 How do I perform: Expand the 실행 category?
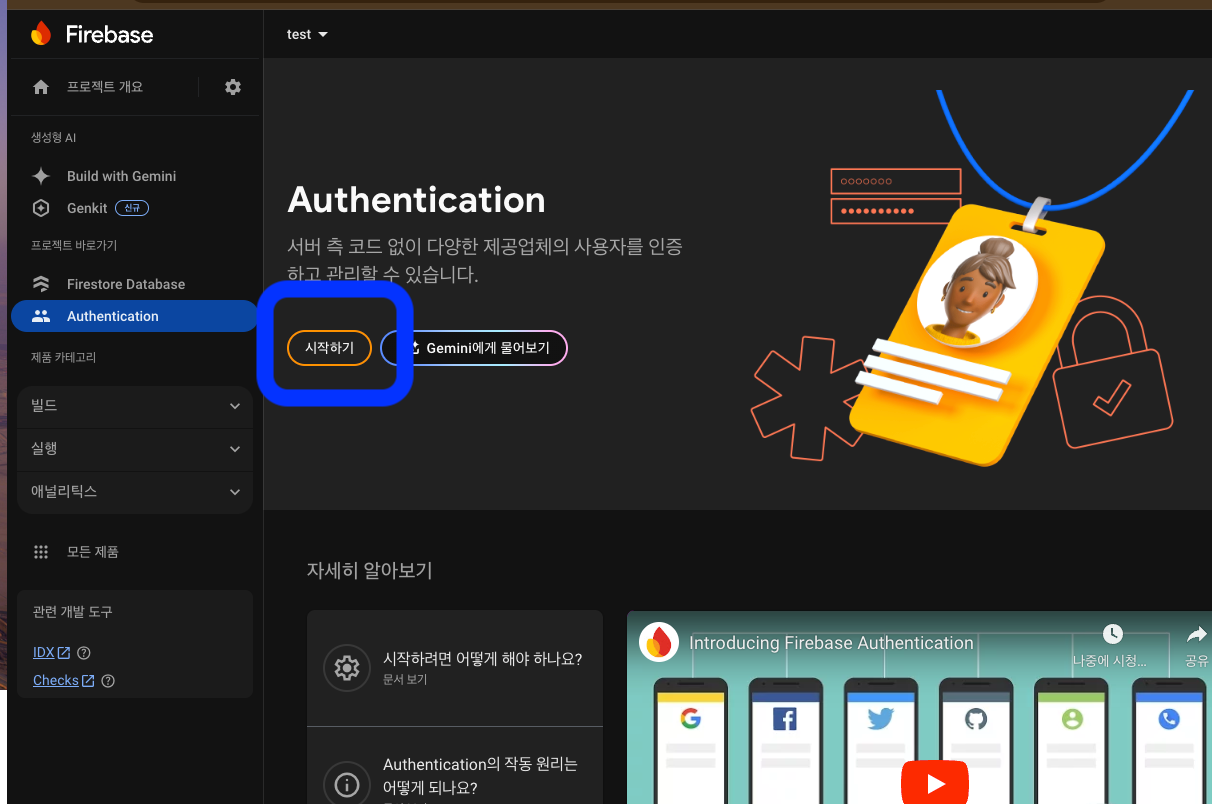tap(135, 449)
